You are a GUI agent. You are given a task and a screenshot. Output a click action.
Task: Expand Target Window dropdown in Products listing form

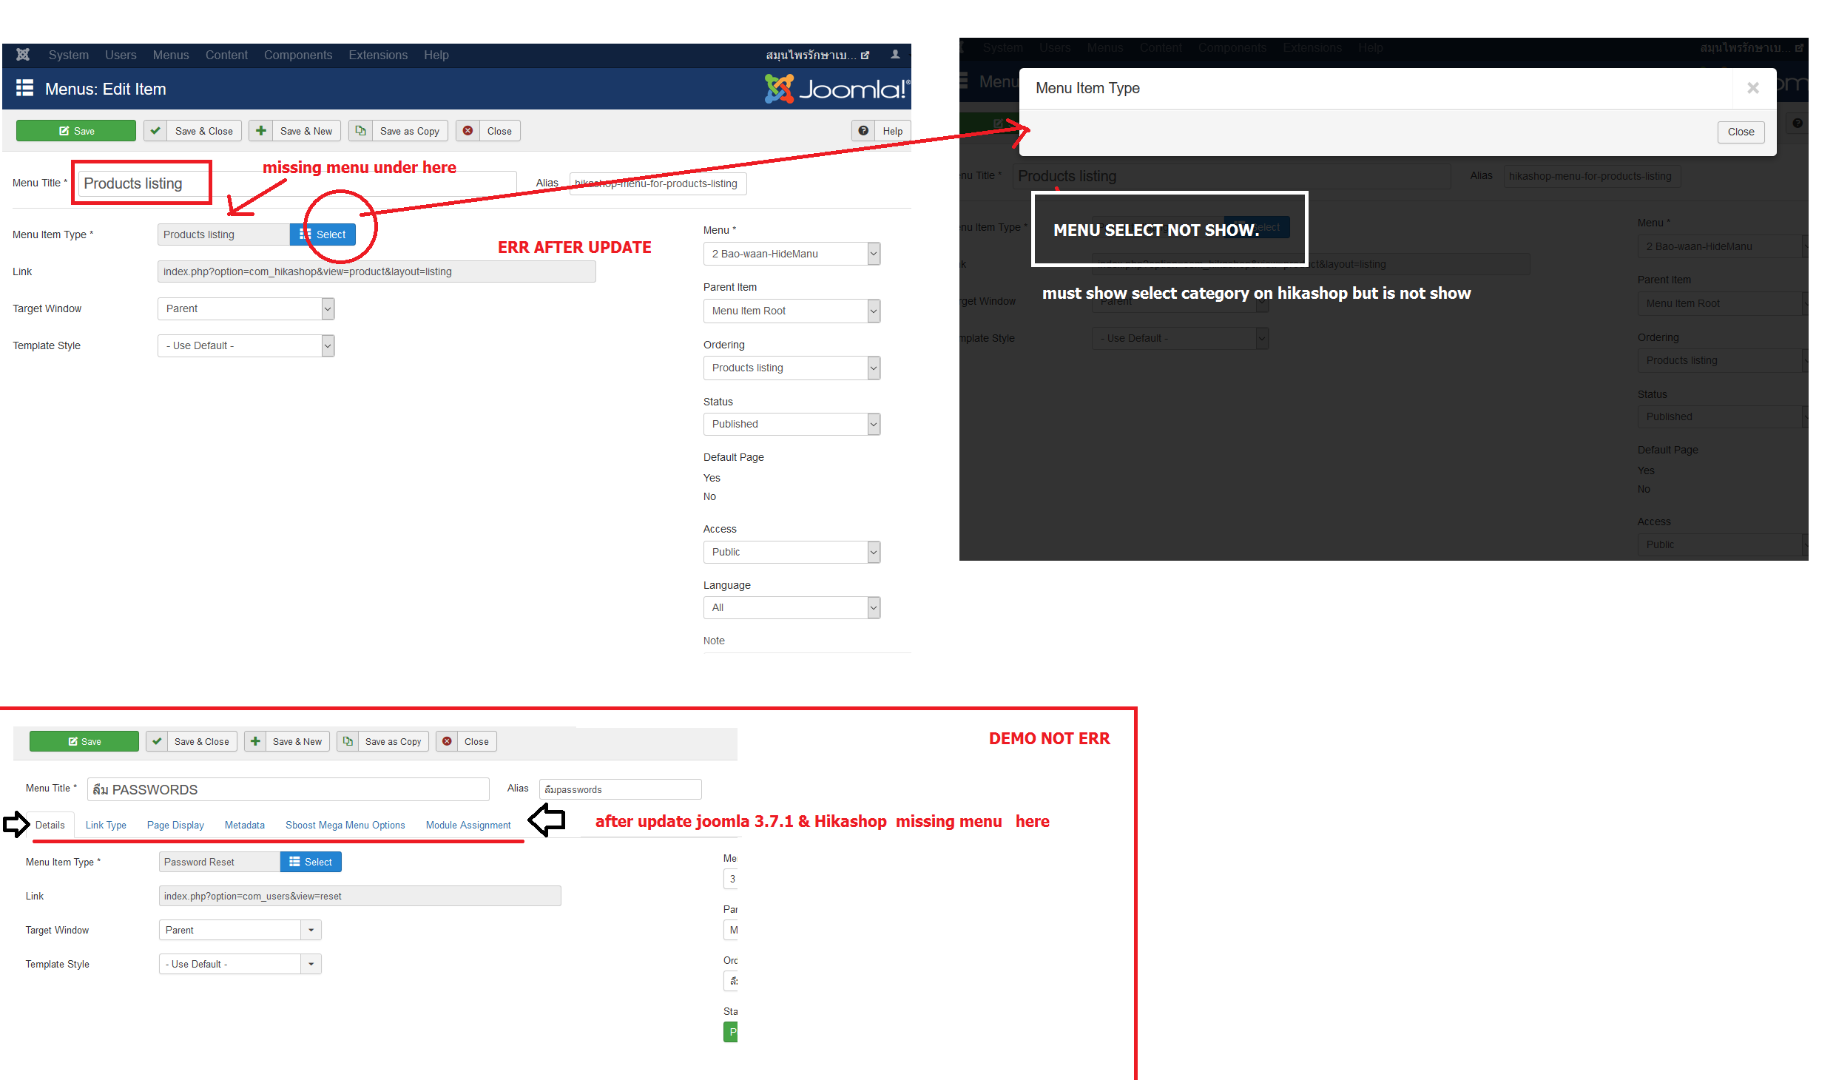click(x=246, y=308)
